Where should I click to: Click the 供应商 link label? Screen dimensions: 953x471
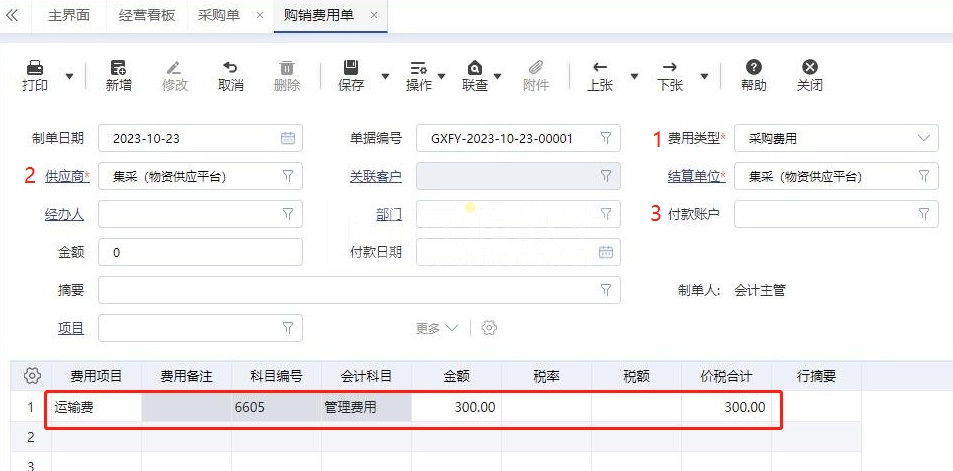(65, 177)
